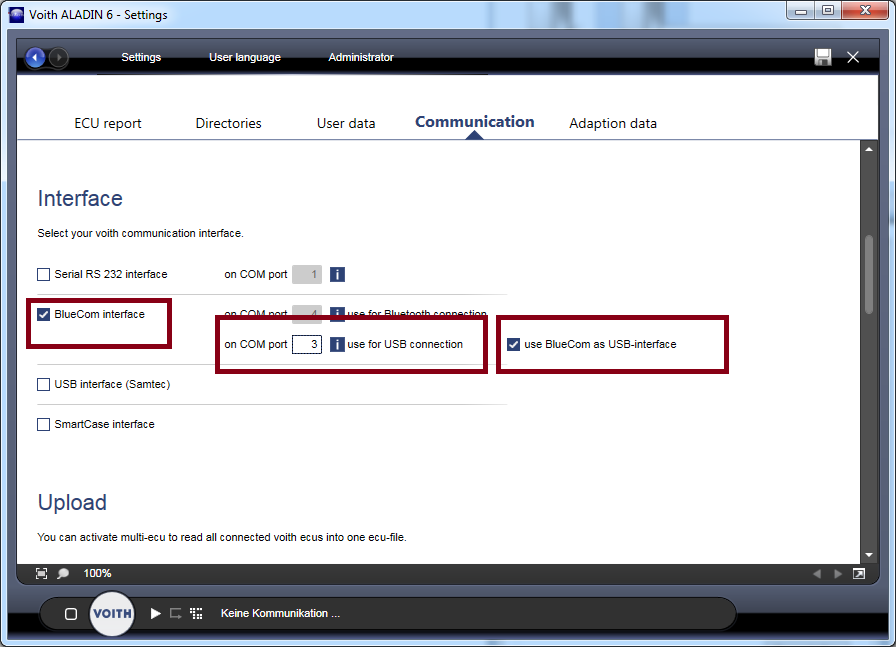This screenshot has width=896, height=647.
Task: Click the expand window icon in status bar
Action: (859, 574)
